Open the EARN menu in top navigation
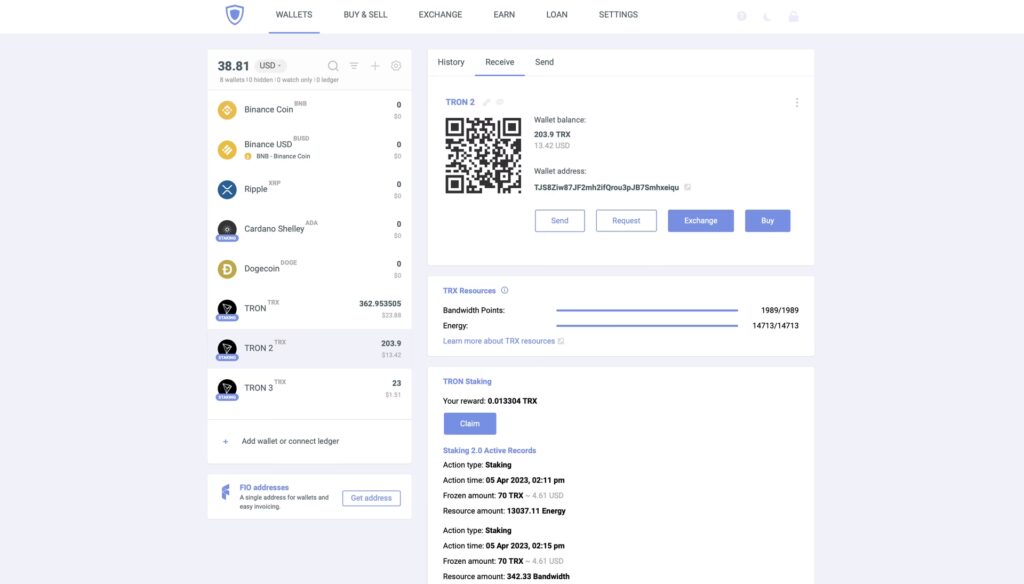The height and width of the screenshot is (584, 1024). click(x=504, y=15)
